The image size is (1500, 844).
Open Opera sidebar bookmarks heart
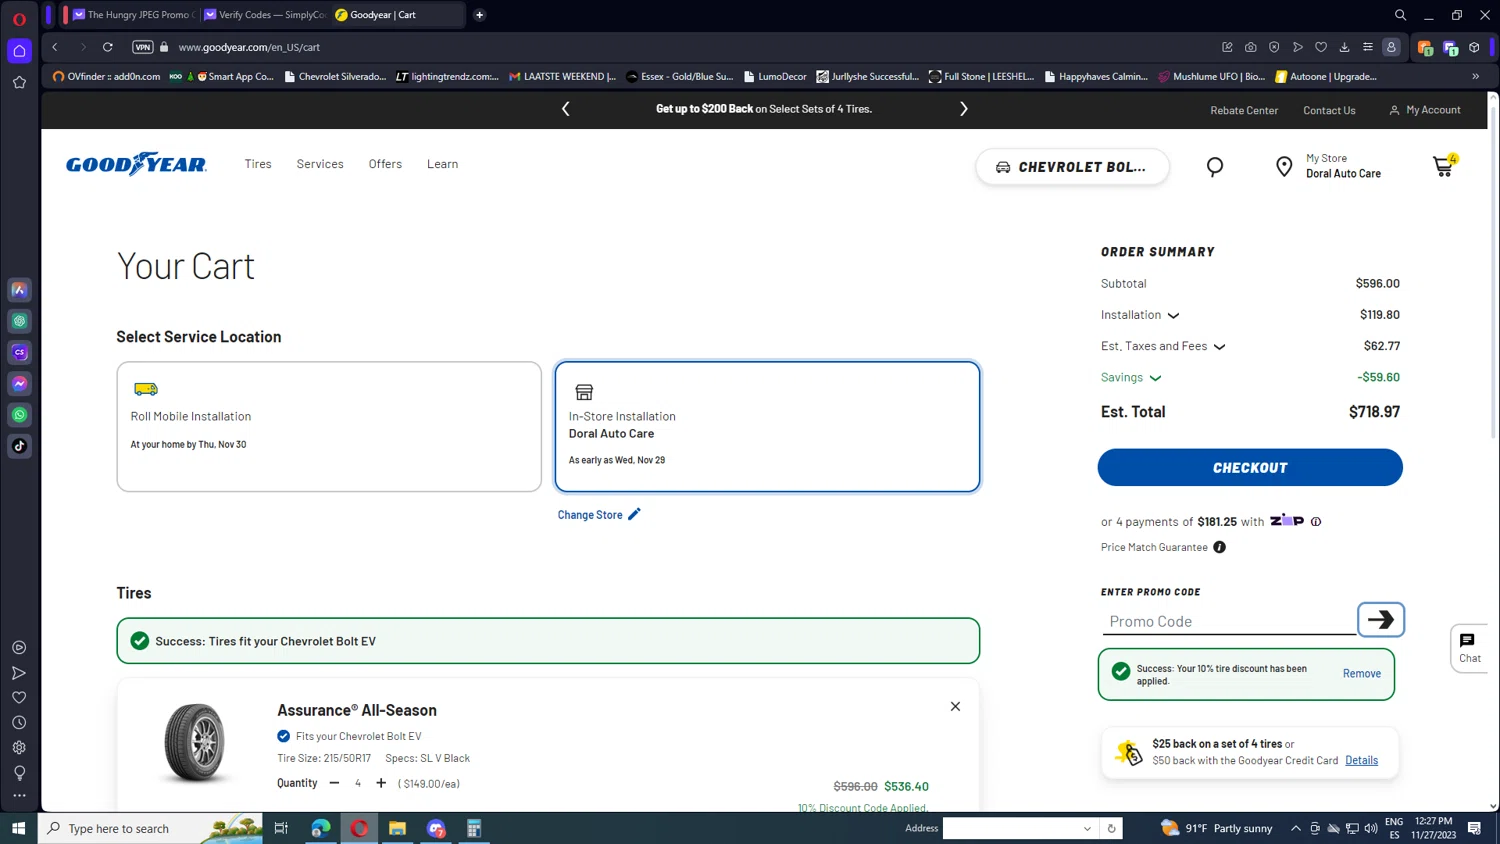(19, 697)
